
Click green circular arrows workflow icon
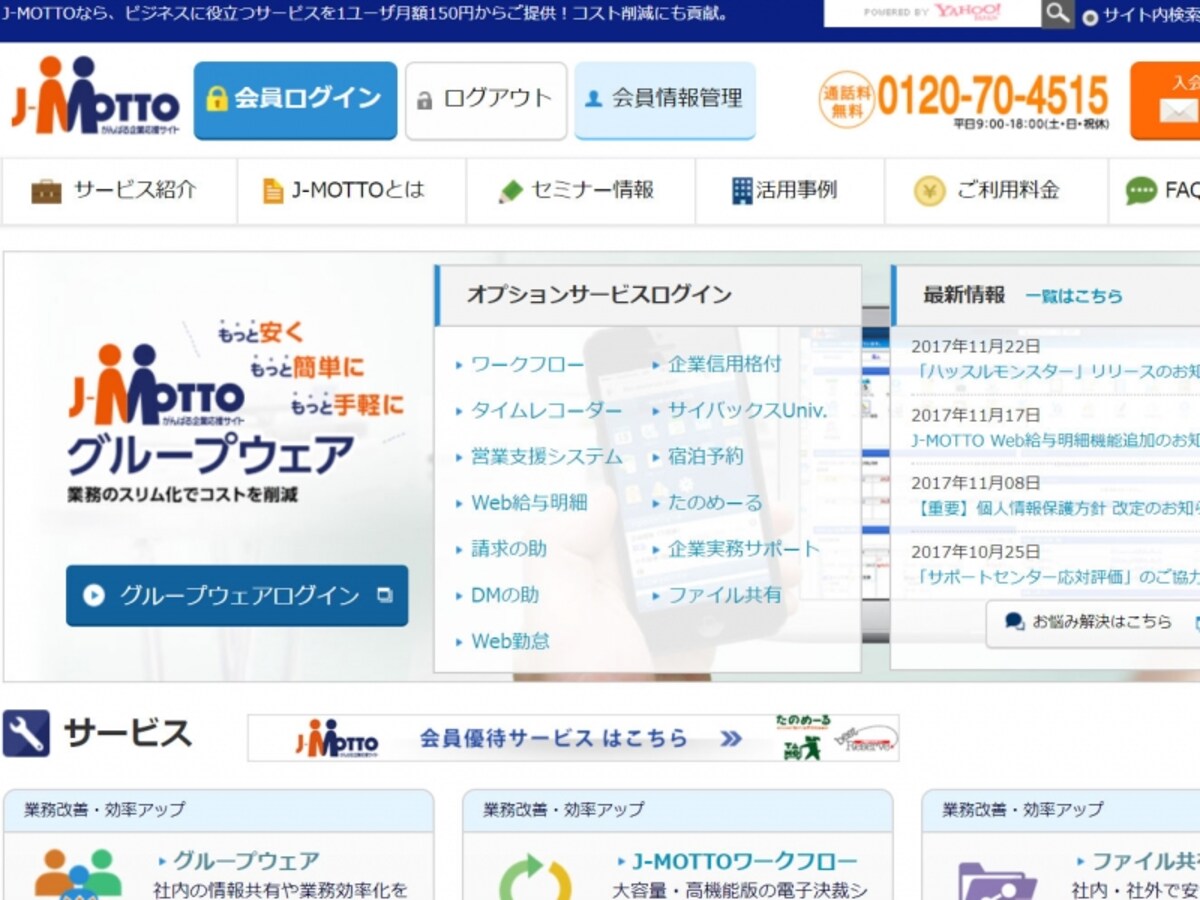536,878
